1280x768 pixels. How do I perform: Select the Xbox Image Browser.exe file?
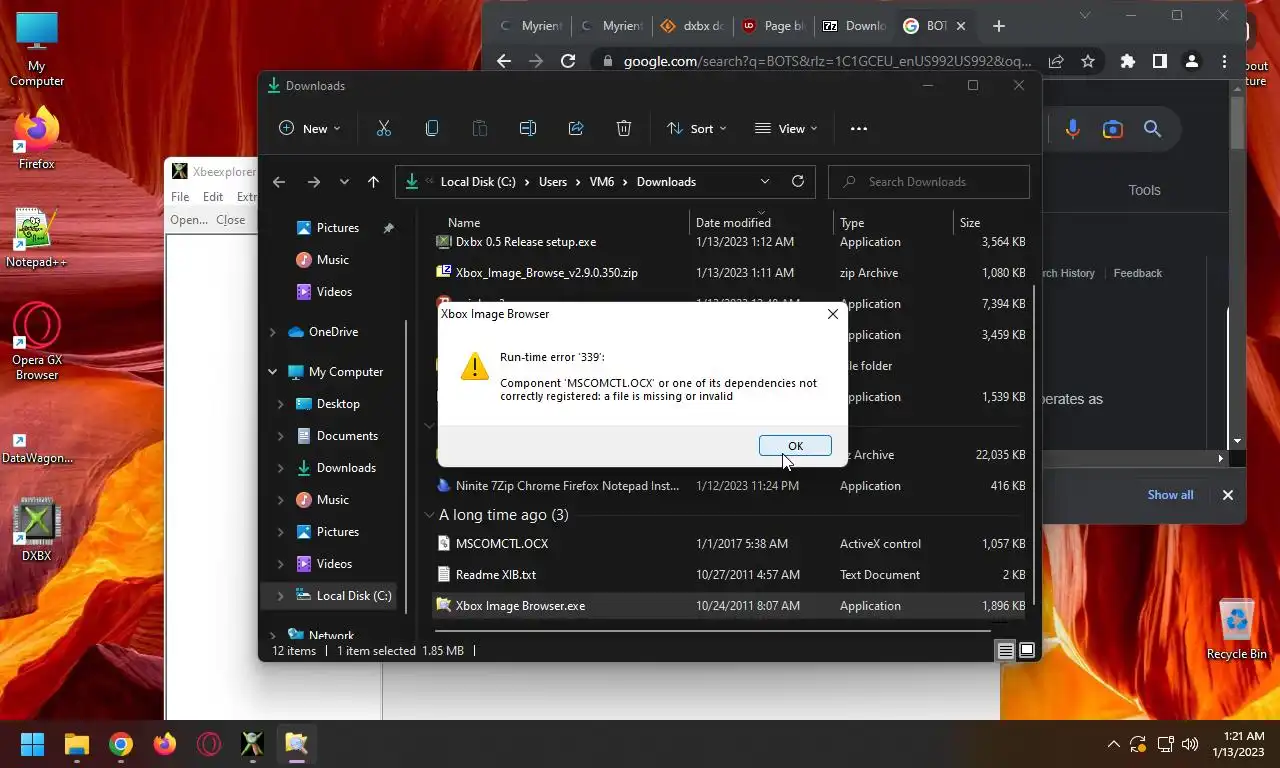click(x=731, y=606)
